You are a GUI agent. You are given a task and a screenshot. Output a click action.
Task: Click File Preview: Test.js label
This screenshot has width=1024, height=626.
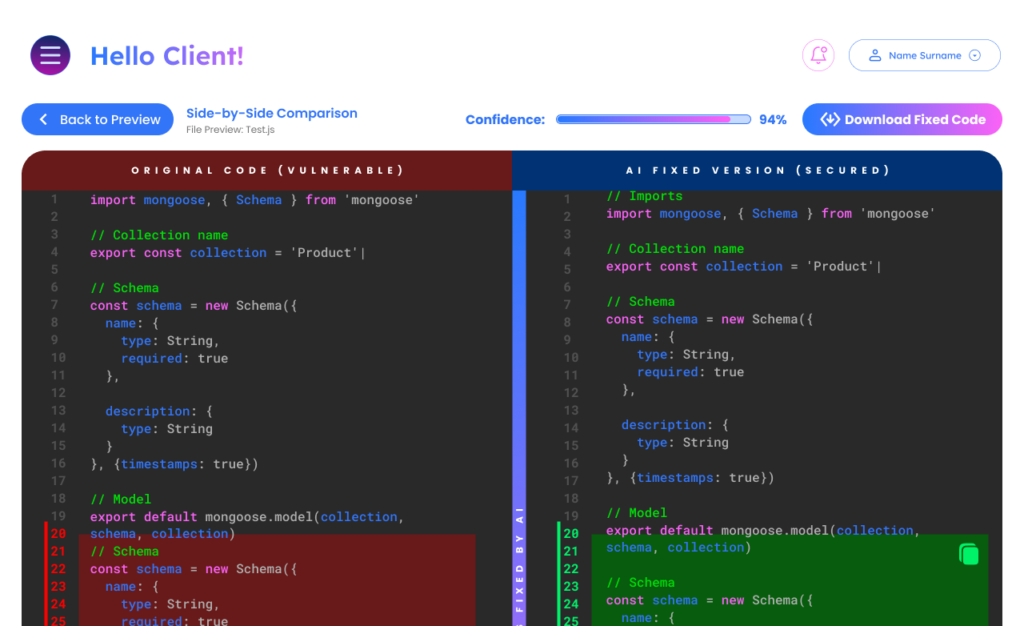coord(231,130)
